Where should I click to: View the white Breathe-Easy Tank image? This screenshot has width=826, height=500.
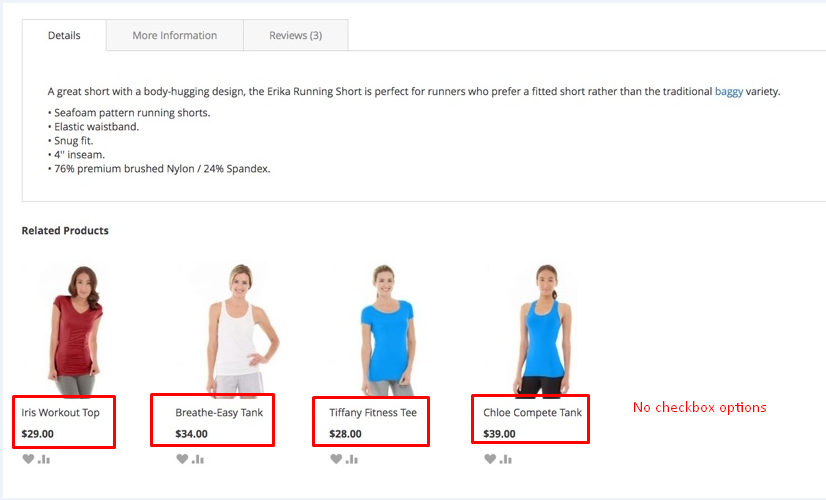pyautogui.click(x=240, y=330)
